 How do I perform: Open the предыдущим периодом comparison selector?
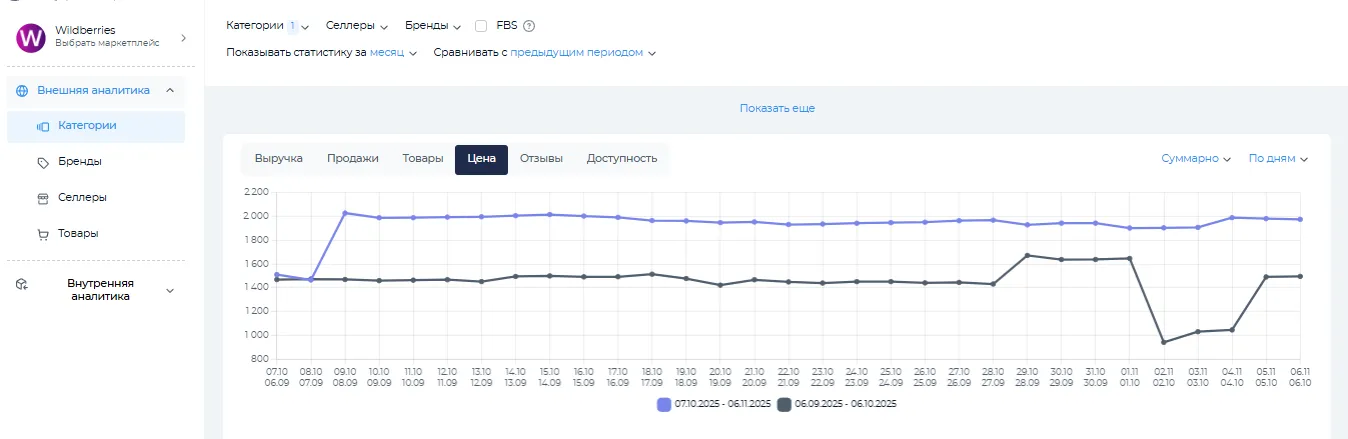coord(582,53)
